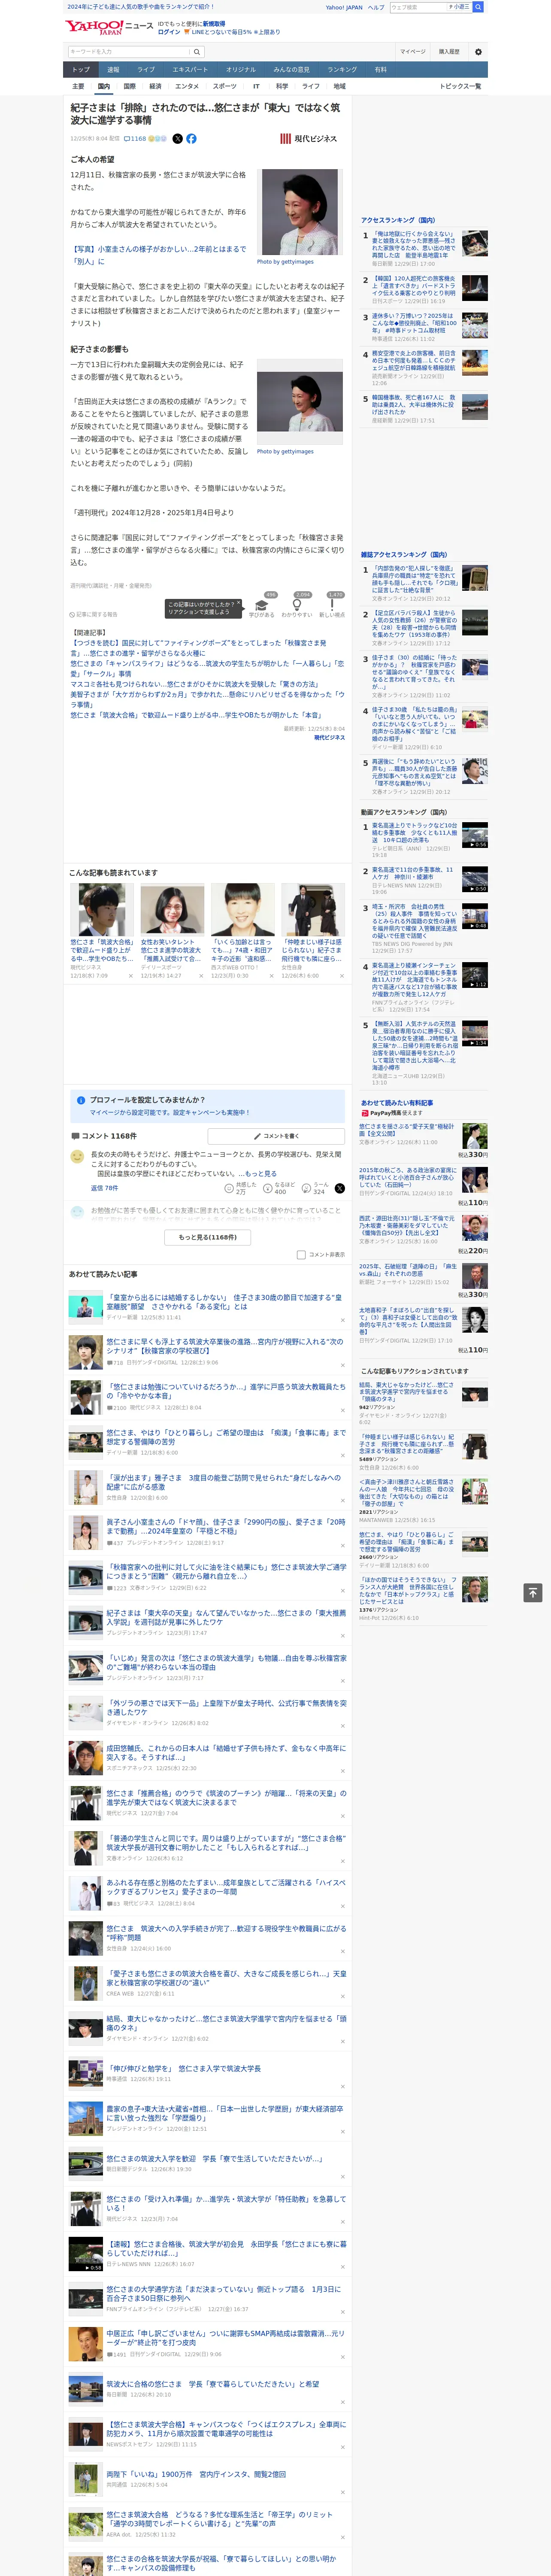Open 返信 78件 replies on the first comment
Viewport: 551px width, 2576px height.
point(104,1188)
